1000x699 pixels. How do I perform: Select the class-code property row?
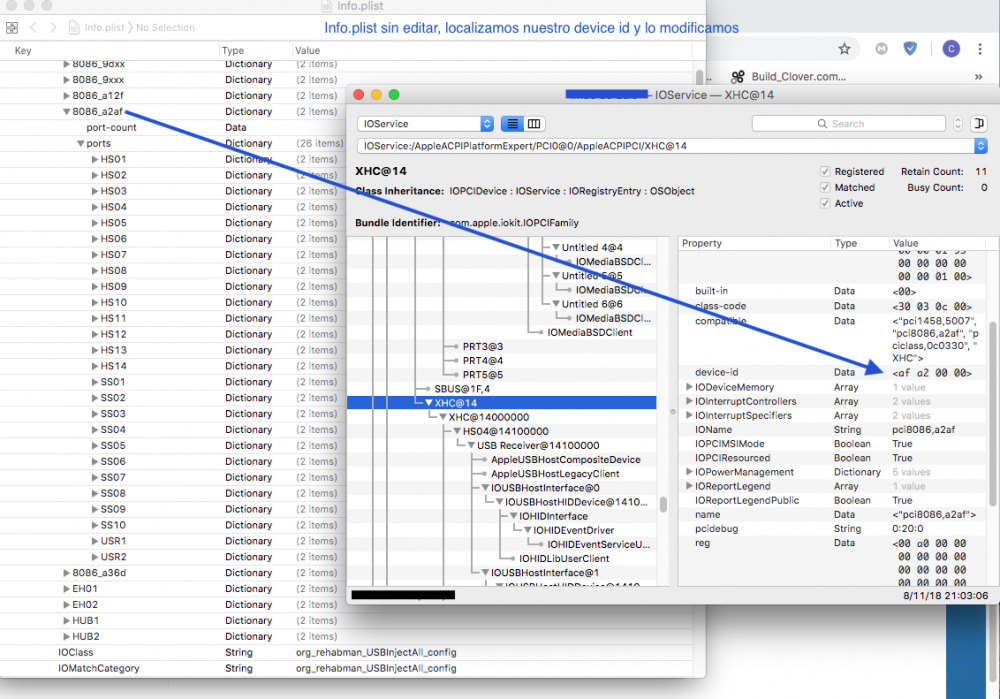[834, 306]
